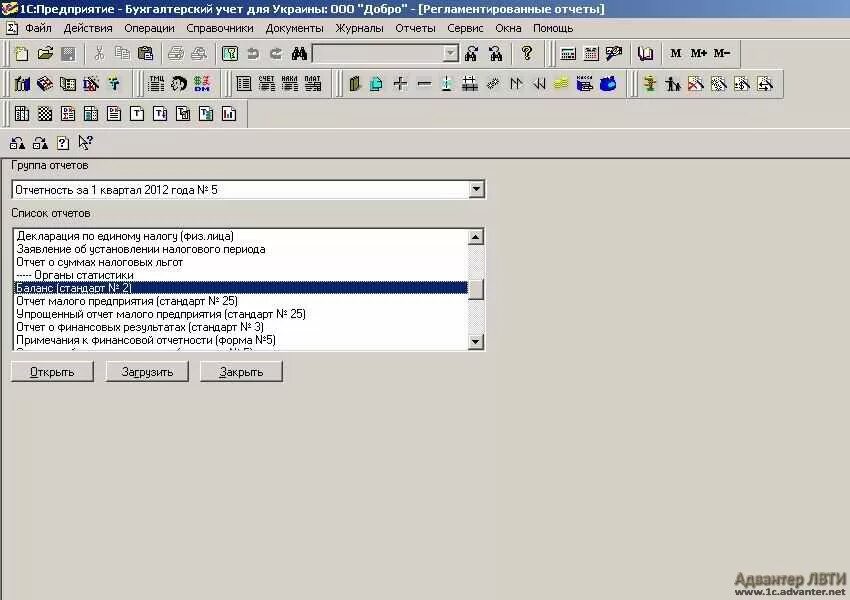Click the M+ memory add button
The width and height of the screenshot is (850, 600).
(698, 53)
